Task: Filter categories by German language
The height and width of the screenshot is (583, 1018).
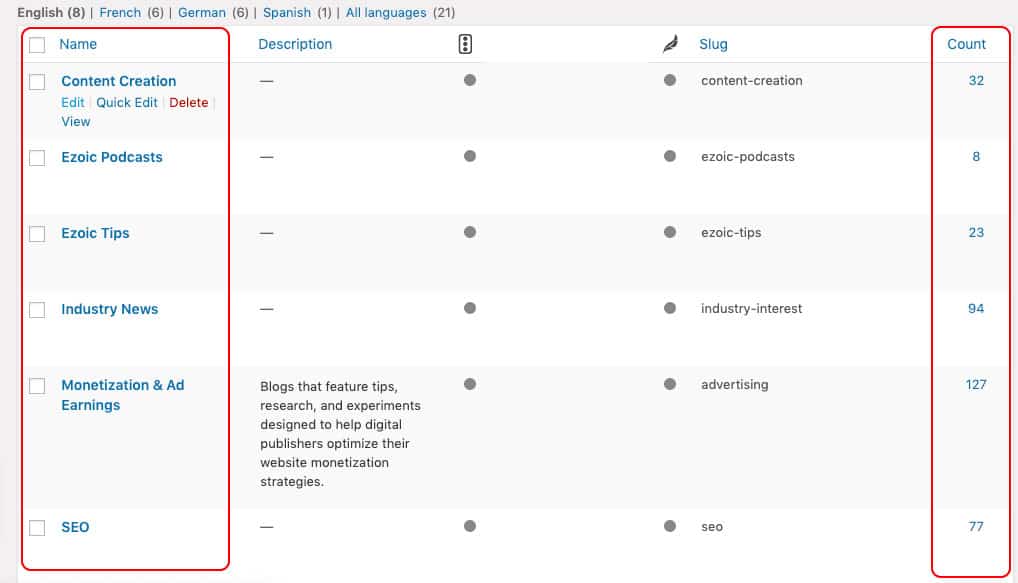Action: (202, 13)
